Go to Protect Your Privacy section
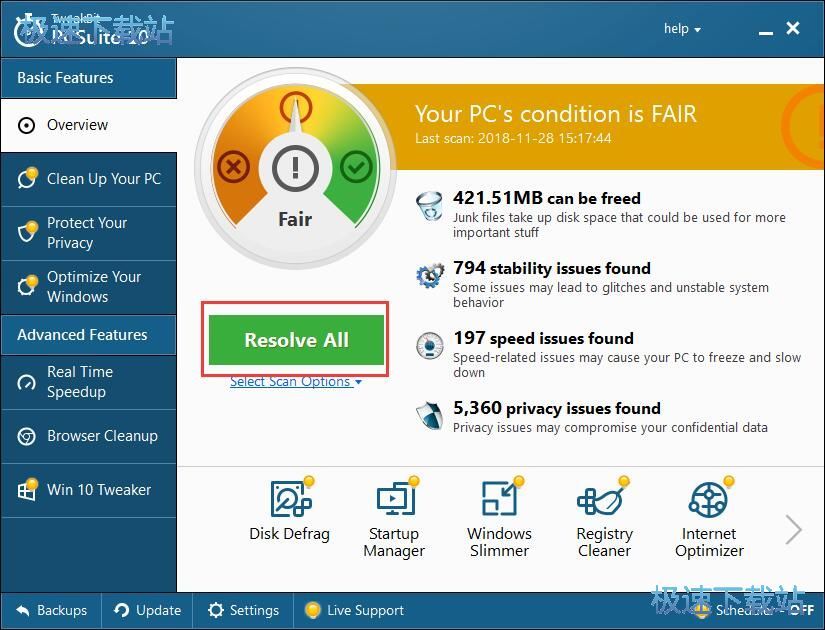Viewport: 825px width, 630px height. pyautogui.click(x=88, y=233)
